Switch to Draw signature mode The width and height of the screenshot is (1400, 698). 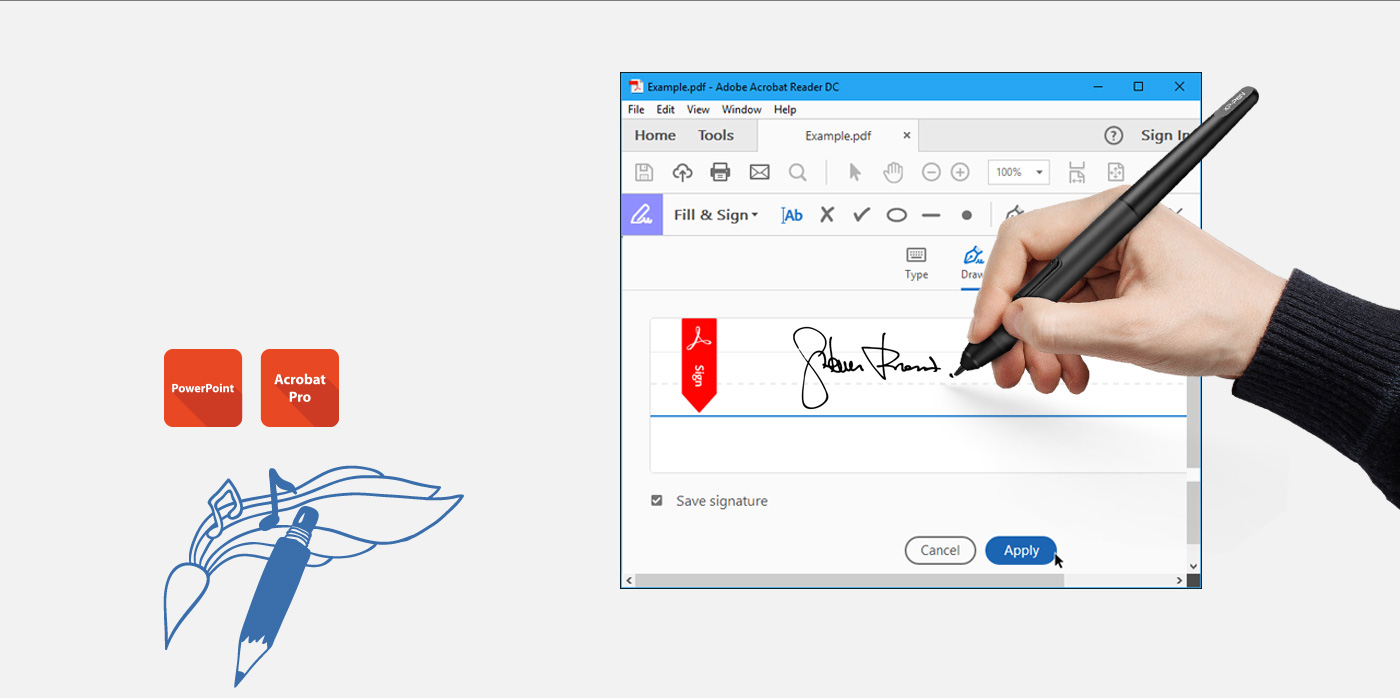coord(972,263)
